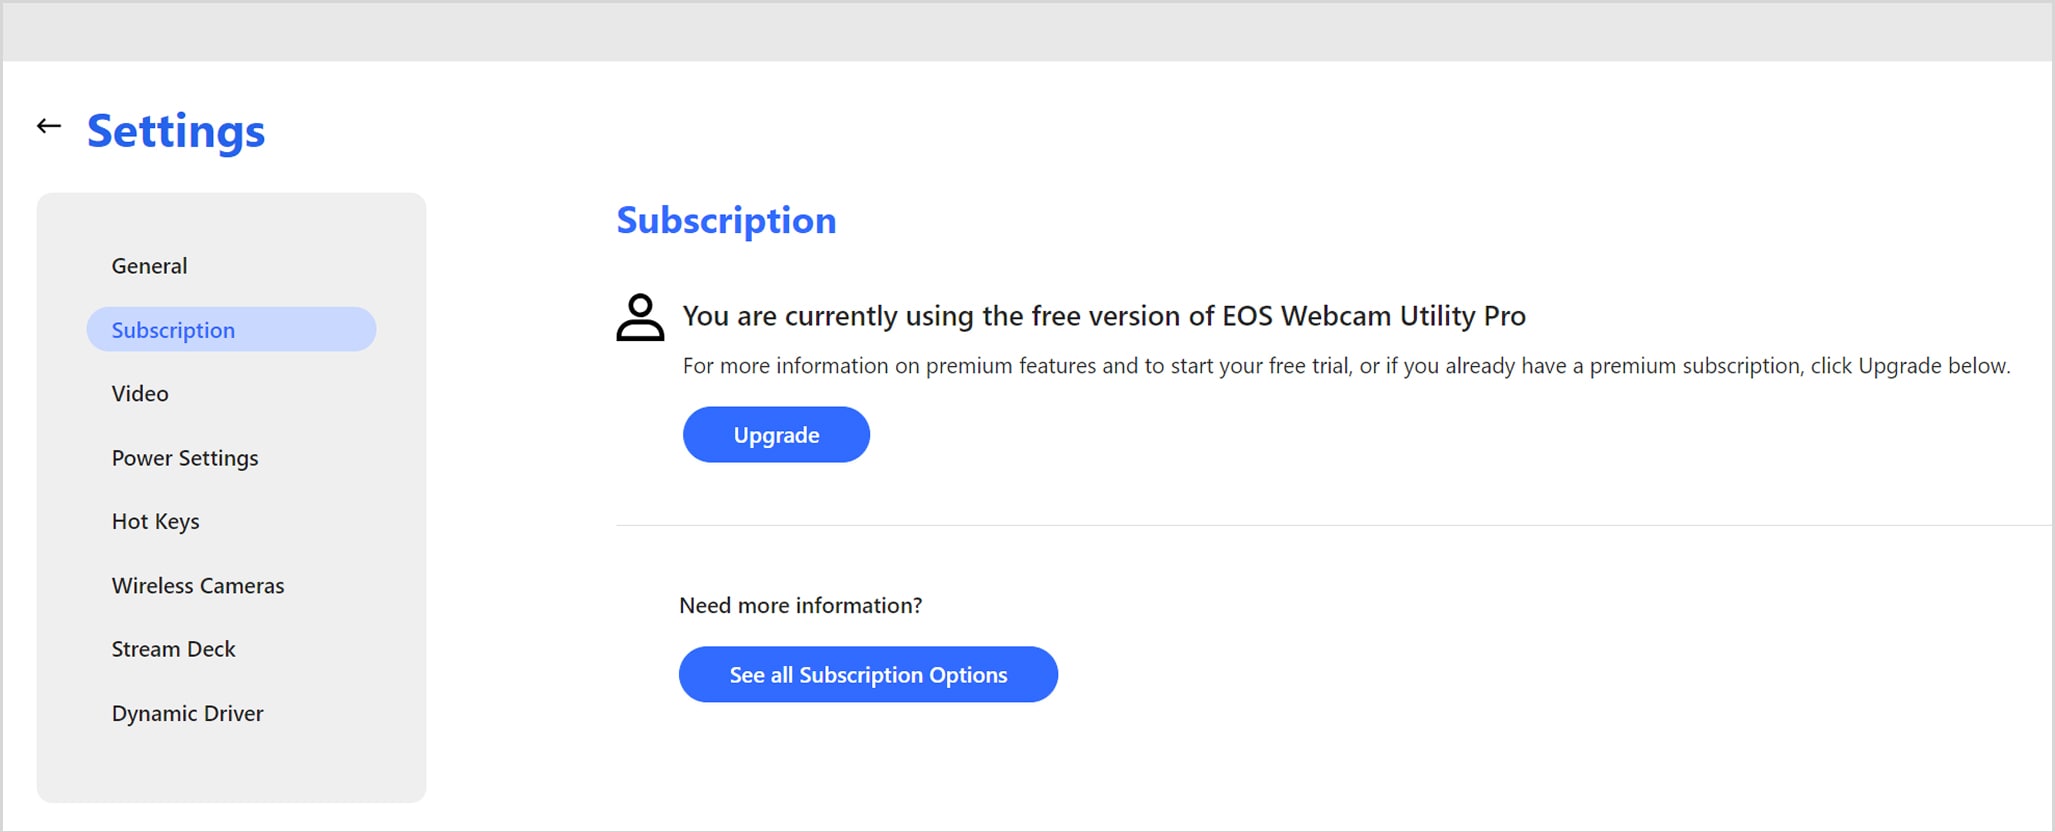Click the gray title bar at top
The width and height of the screenshot is (2055, 832).
1027,32
